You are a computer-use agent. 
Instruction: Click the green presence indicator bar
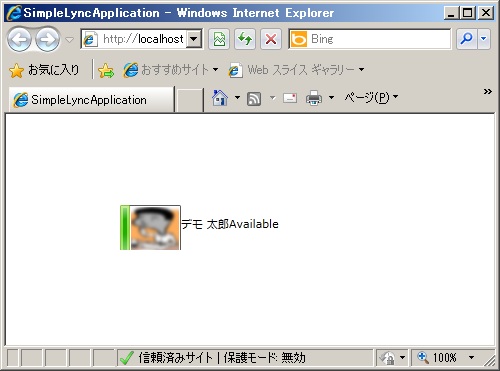point(125,228)
